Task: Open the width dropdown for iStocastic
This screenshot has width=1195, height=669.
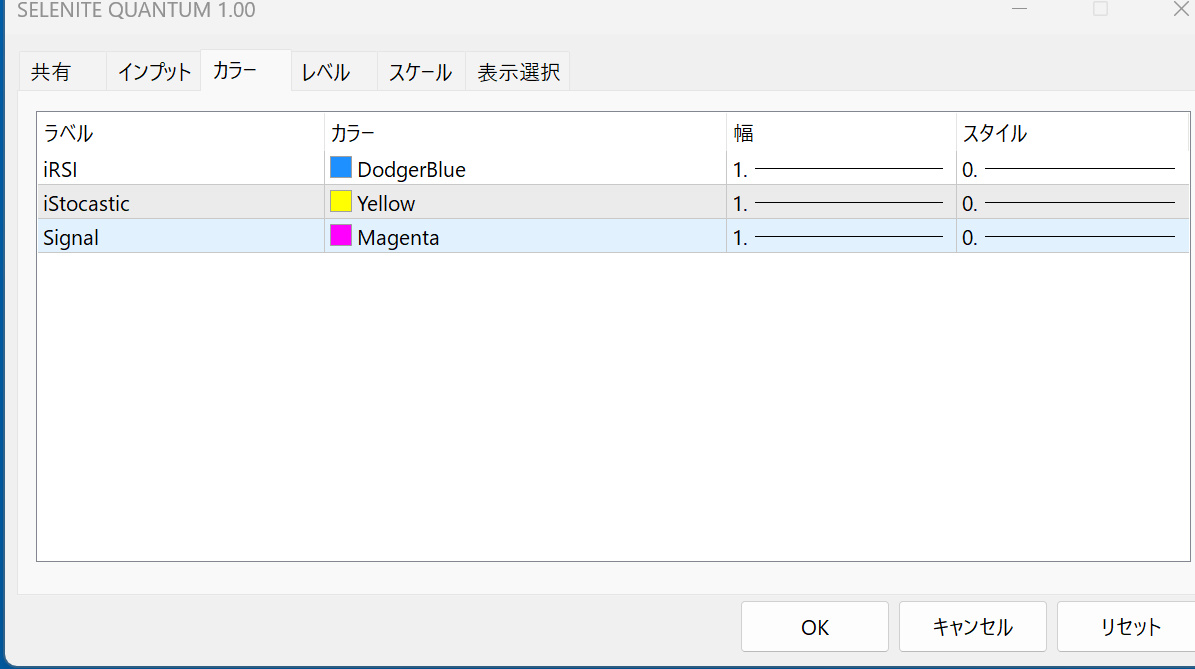Action: point(840,204)
